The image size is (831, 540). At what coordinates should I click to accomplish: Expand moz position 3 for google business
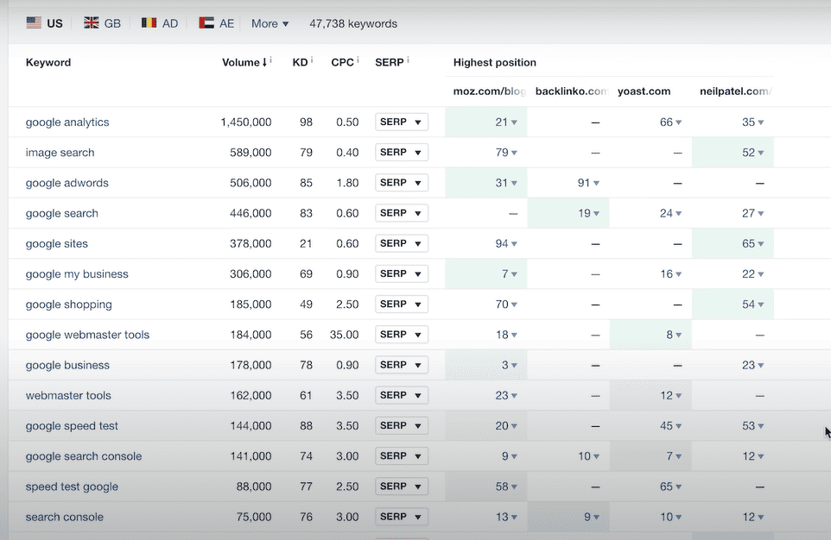(x=509, y=365)
